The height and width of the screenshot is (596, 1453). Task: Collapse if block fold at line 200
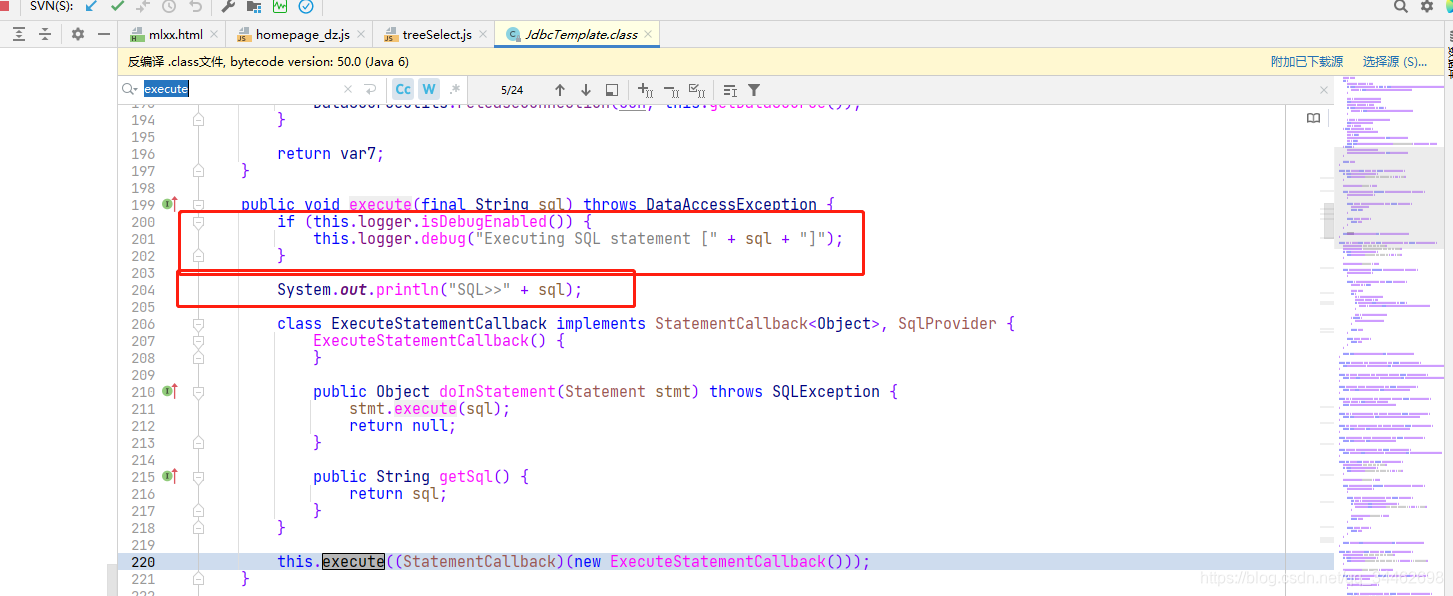[198, 222]
